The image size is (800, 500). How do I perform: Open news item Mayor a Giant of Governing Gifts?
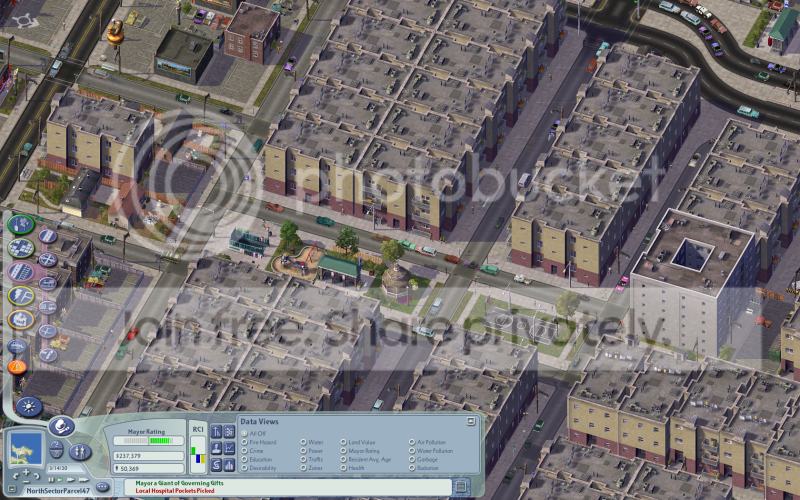point(179,483)
